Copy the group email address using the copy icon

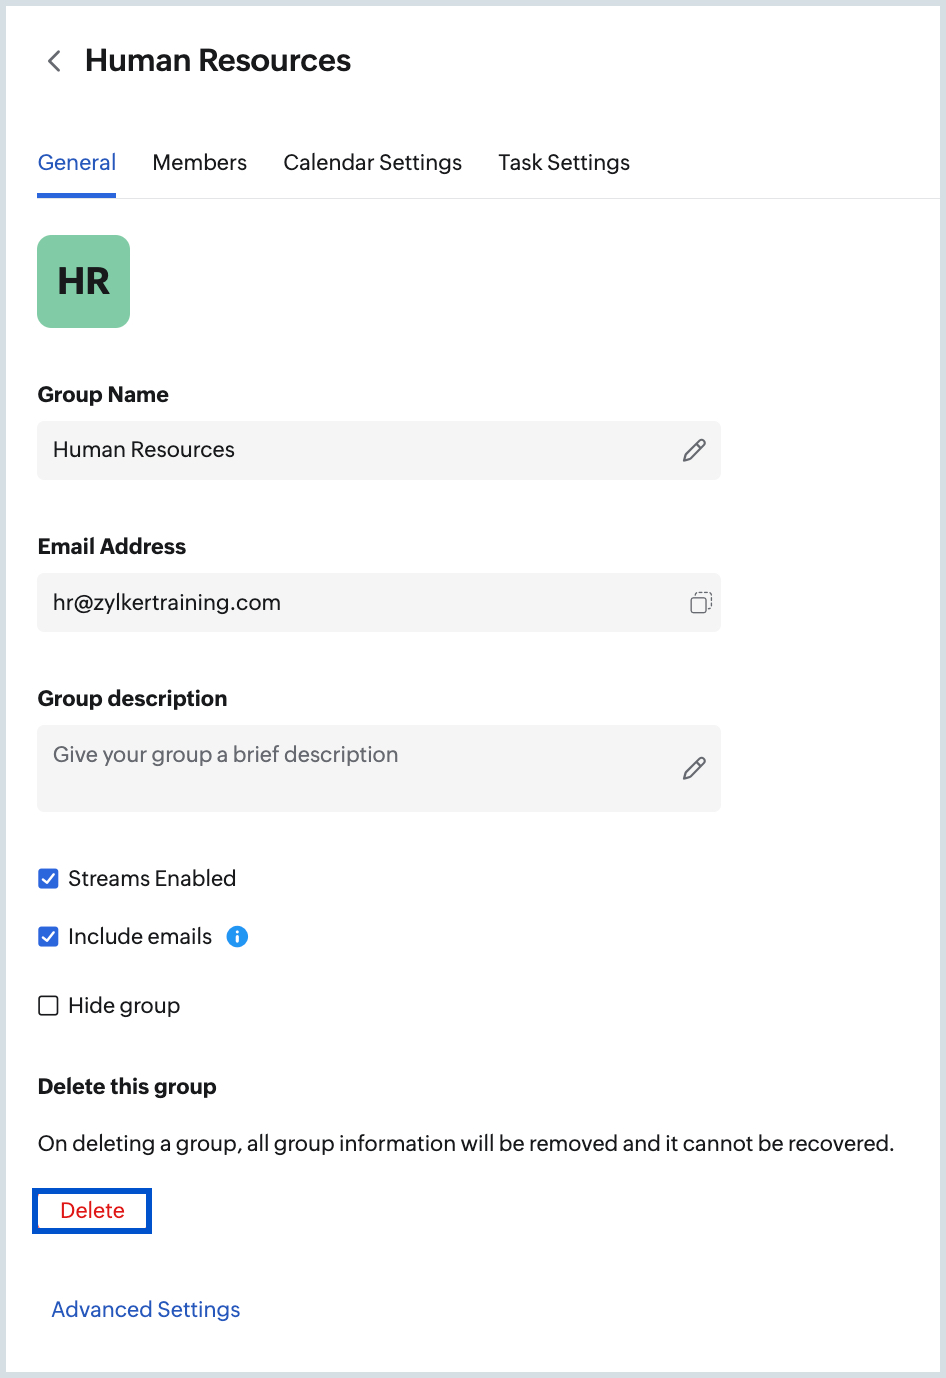pos(700,602)
